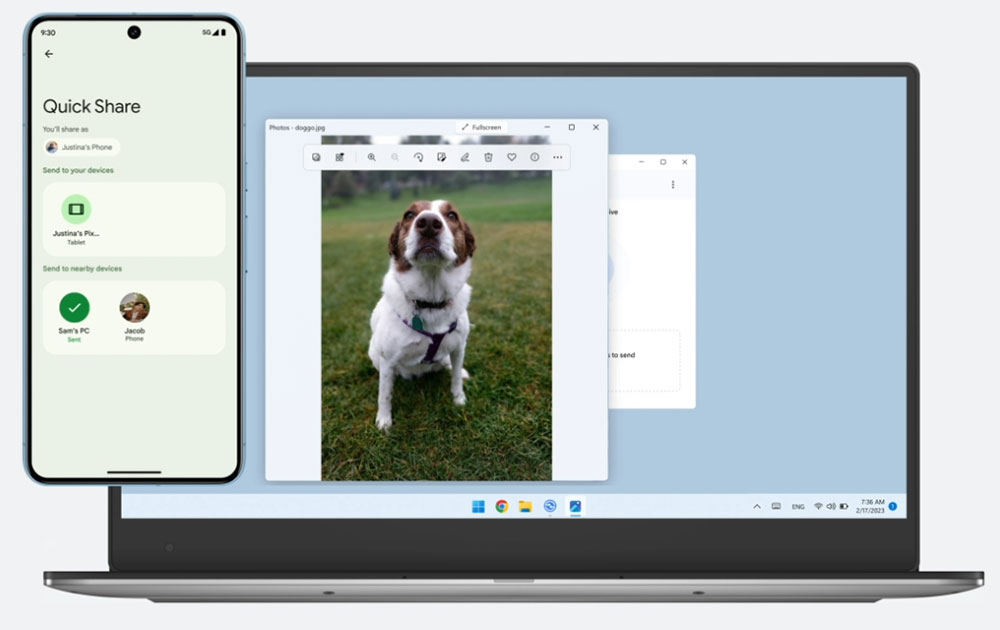This screenshot has width=1000, height=630.
Task: Click the dashed drop area labeled "to send"
Action: (x=644, y=360)
